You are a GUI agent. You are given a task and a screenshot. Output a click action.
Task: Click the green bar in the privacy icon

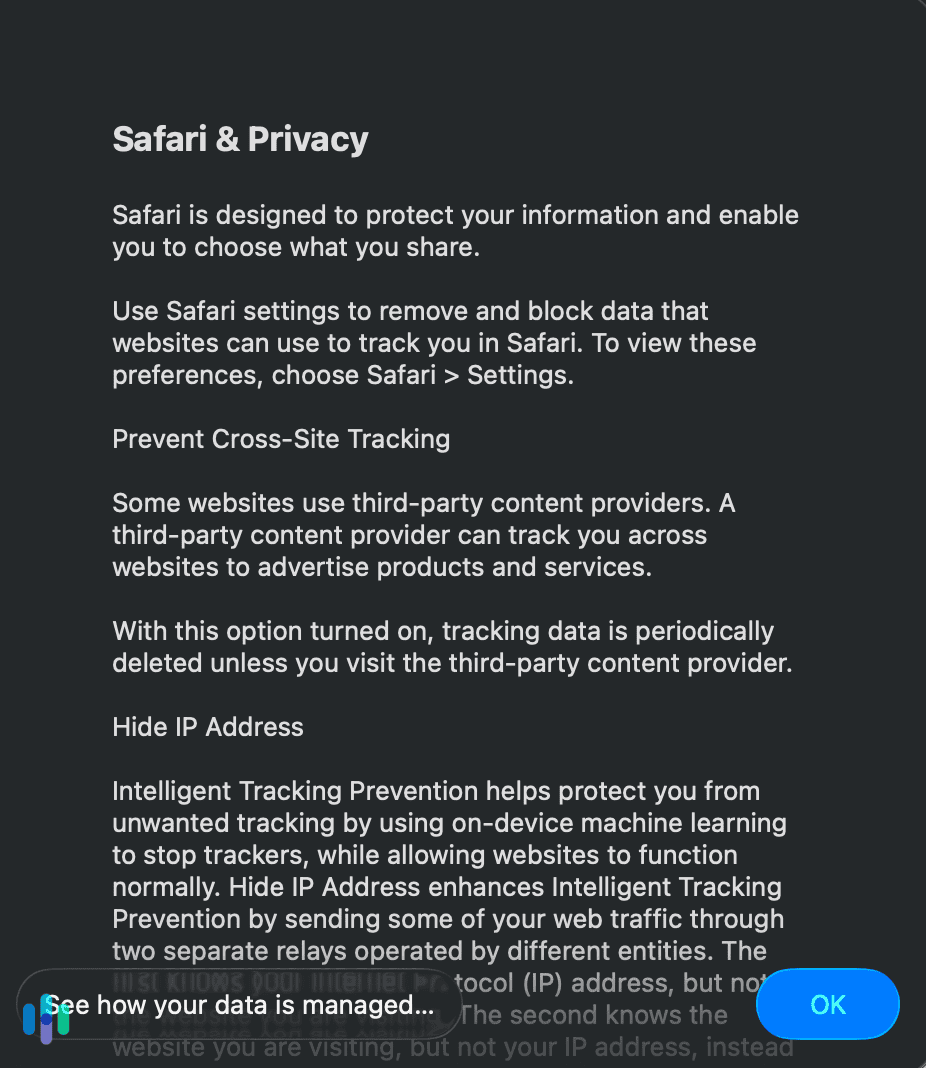(63, 1018)
